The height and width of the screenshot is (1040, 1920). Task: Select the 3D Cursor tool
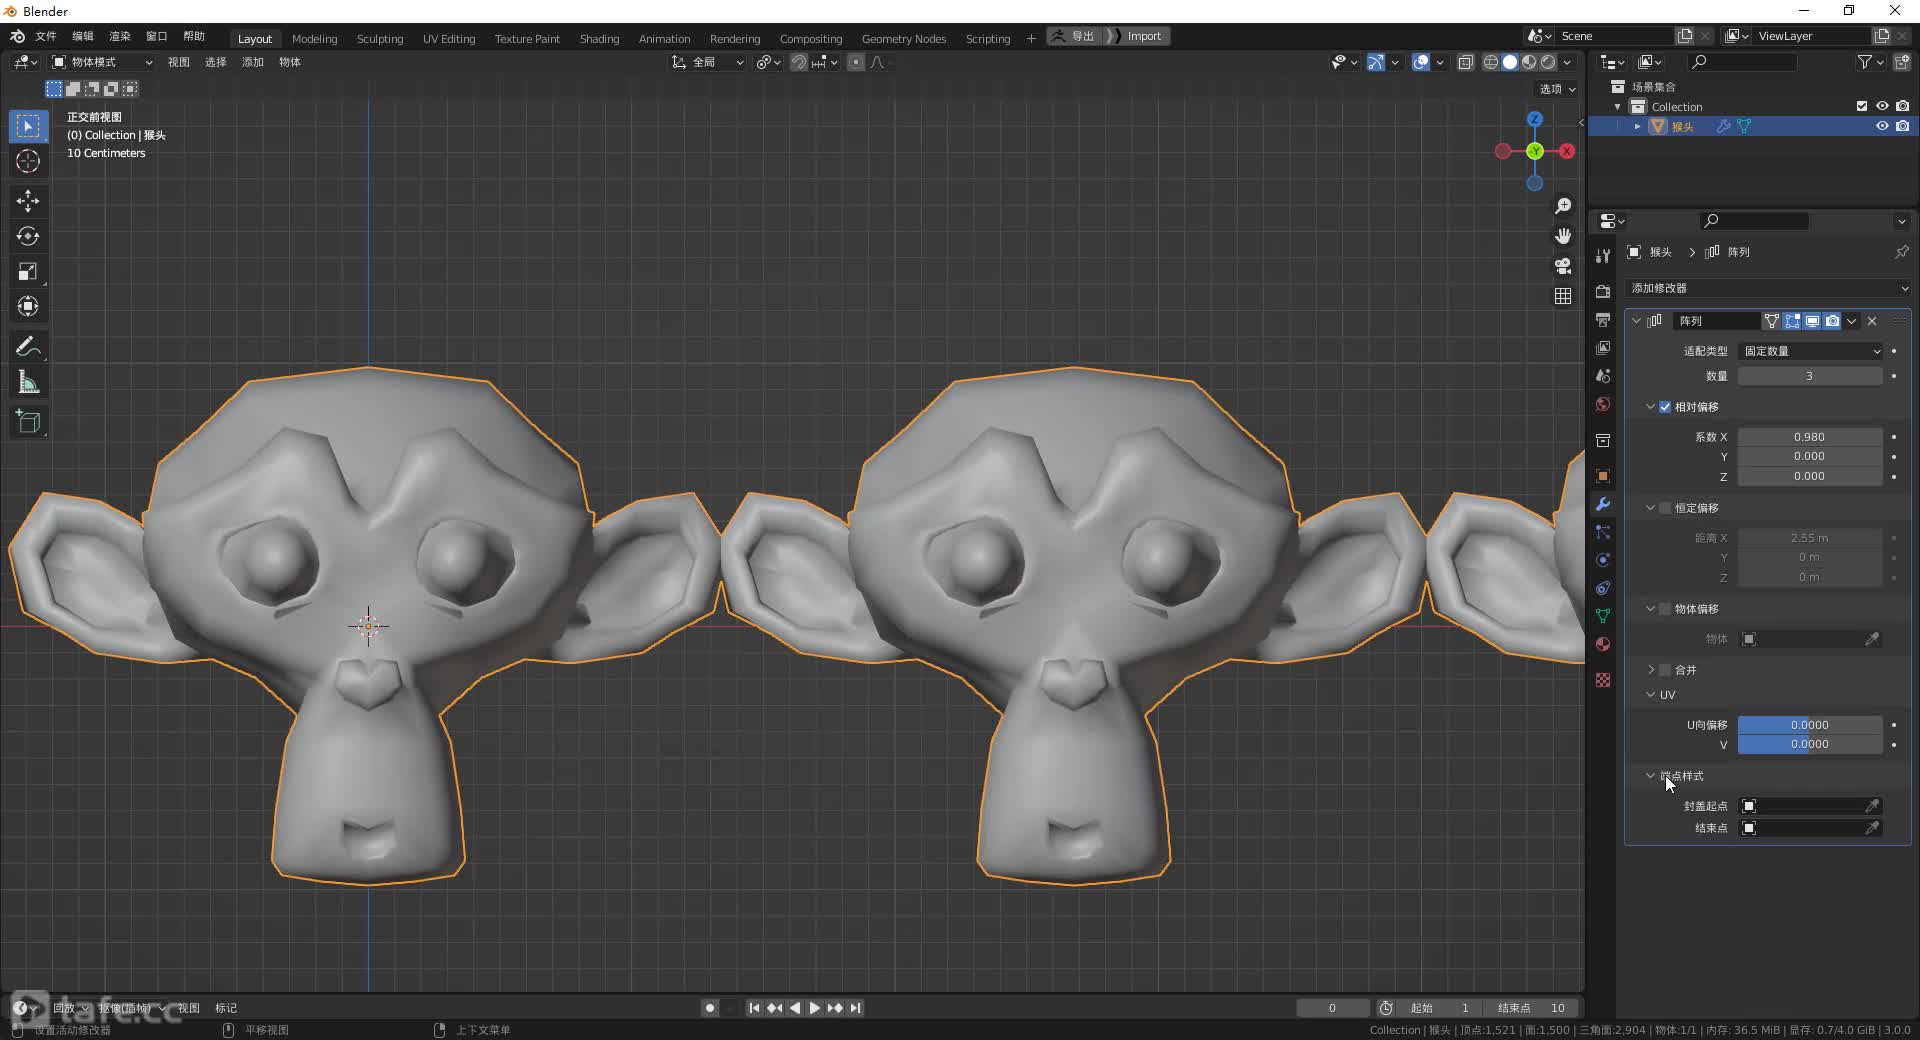point(28,161)
